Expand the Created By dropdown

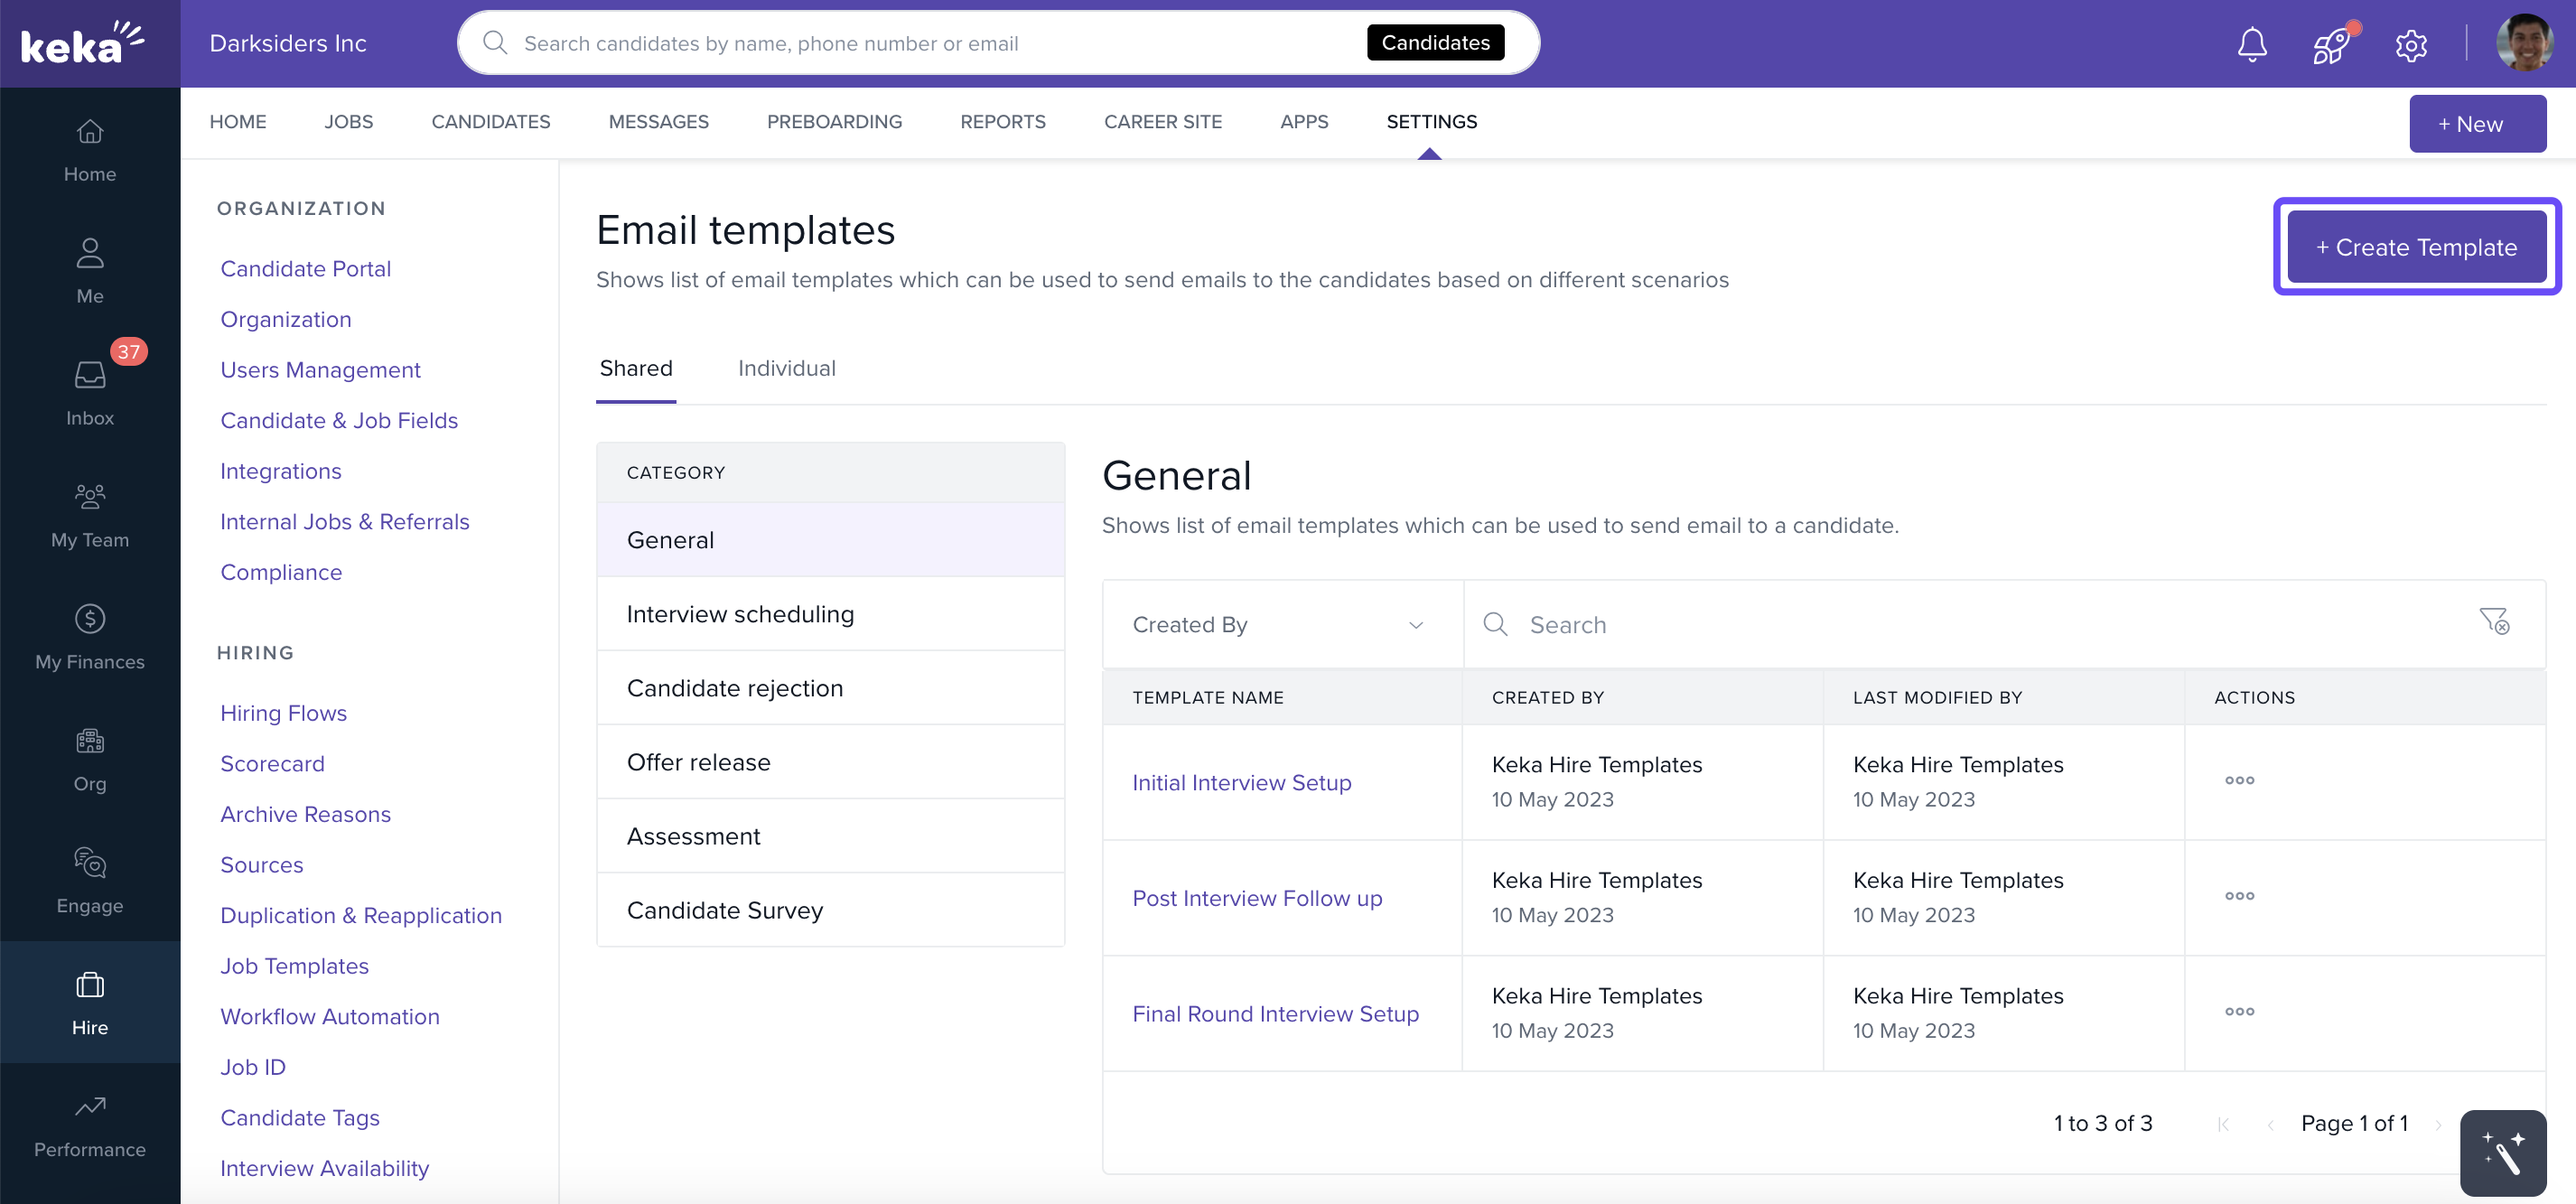[x=1281, y=625]
